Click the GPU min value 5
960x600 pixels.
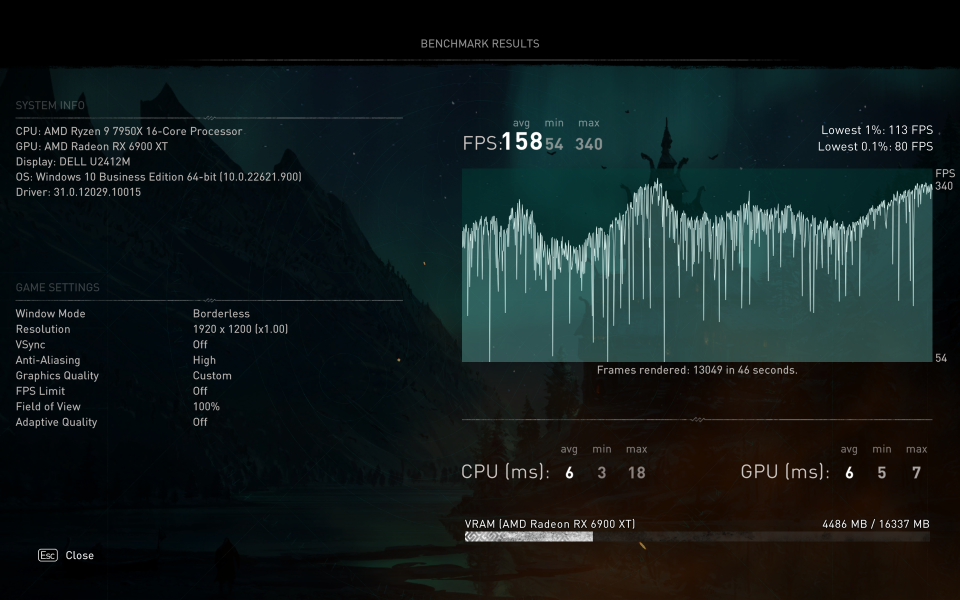point(882,473)
